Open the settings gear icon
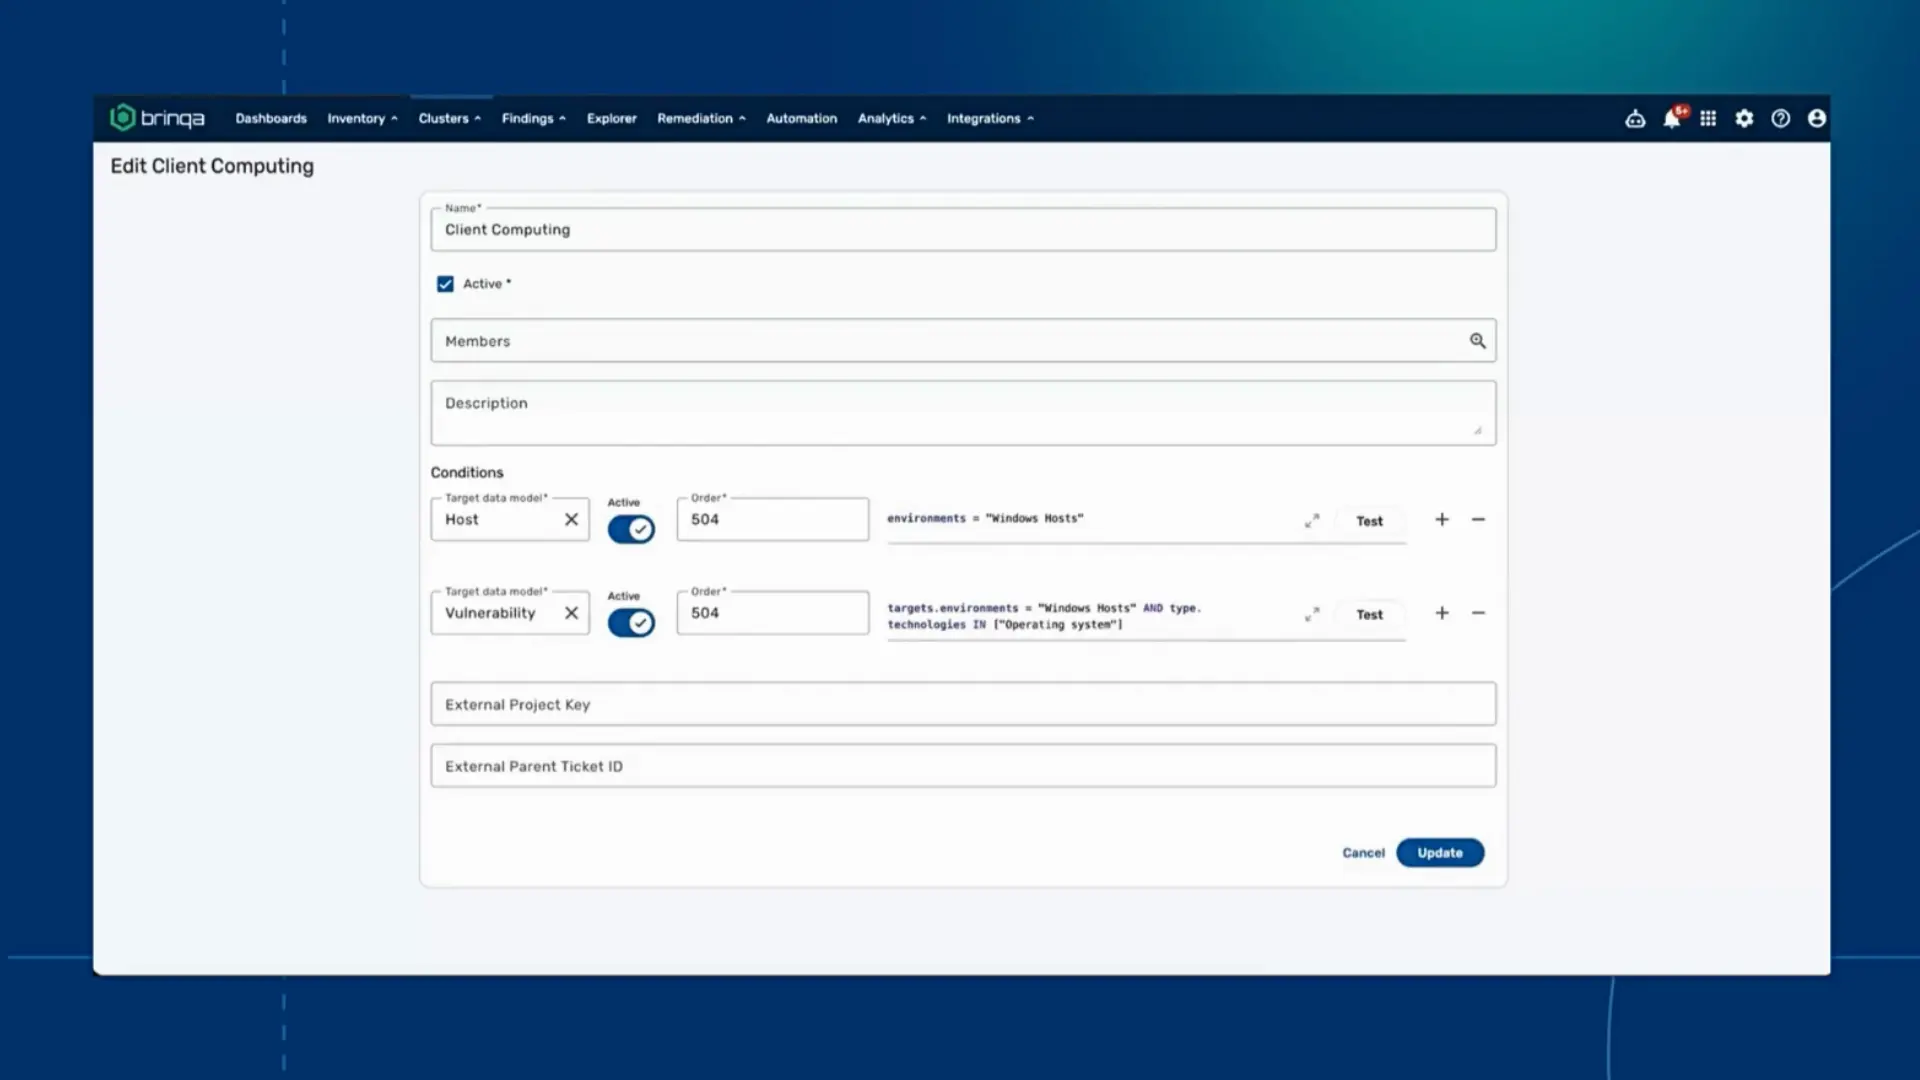This screenshot has width=1920, height=1080. pyautogui.click(x=1744, y=119)
